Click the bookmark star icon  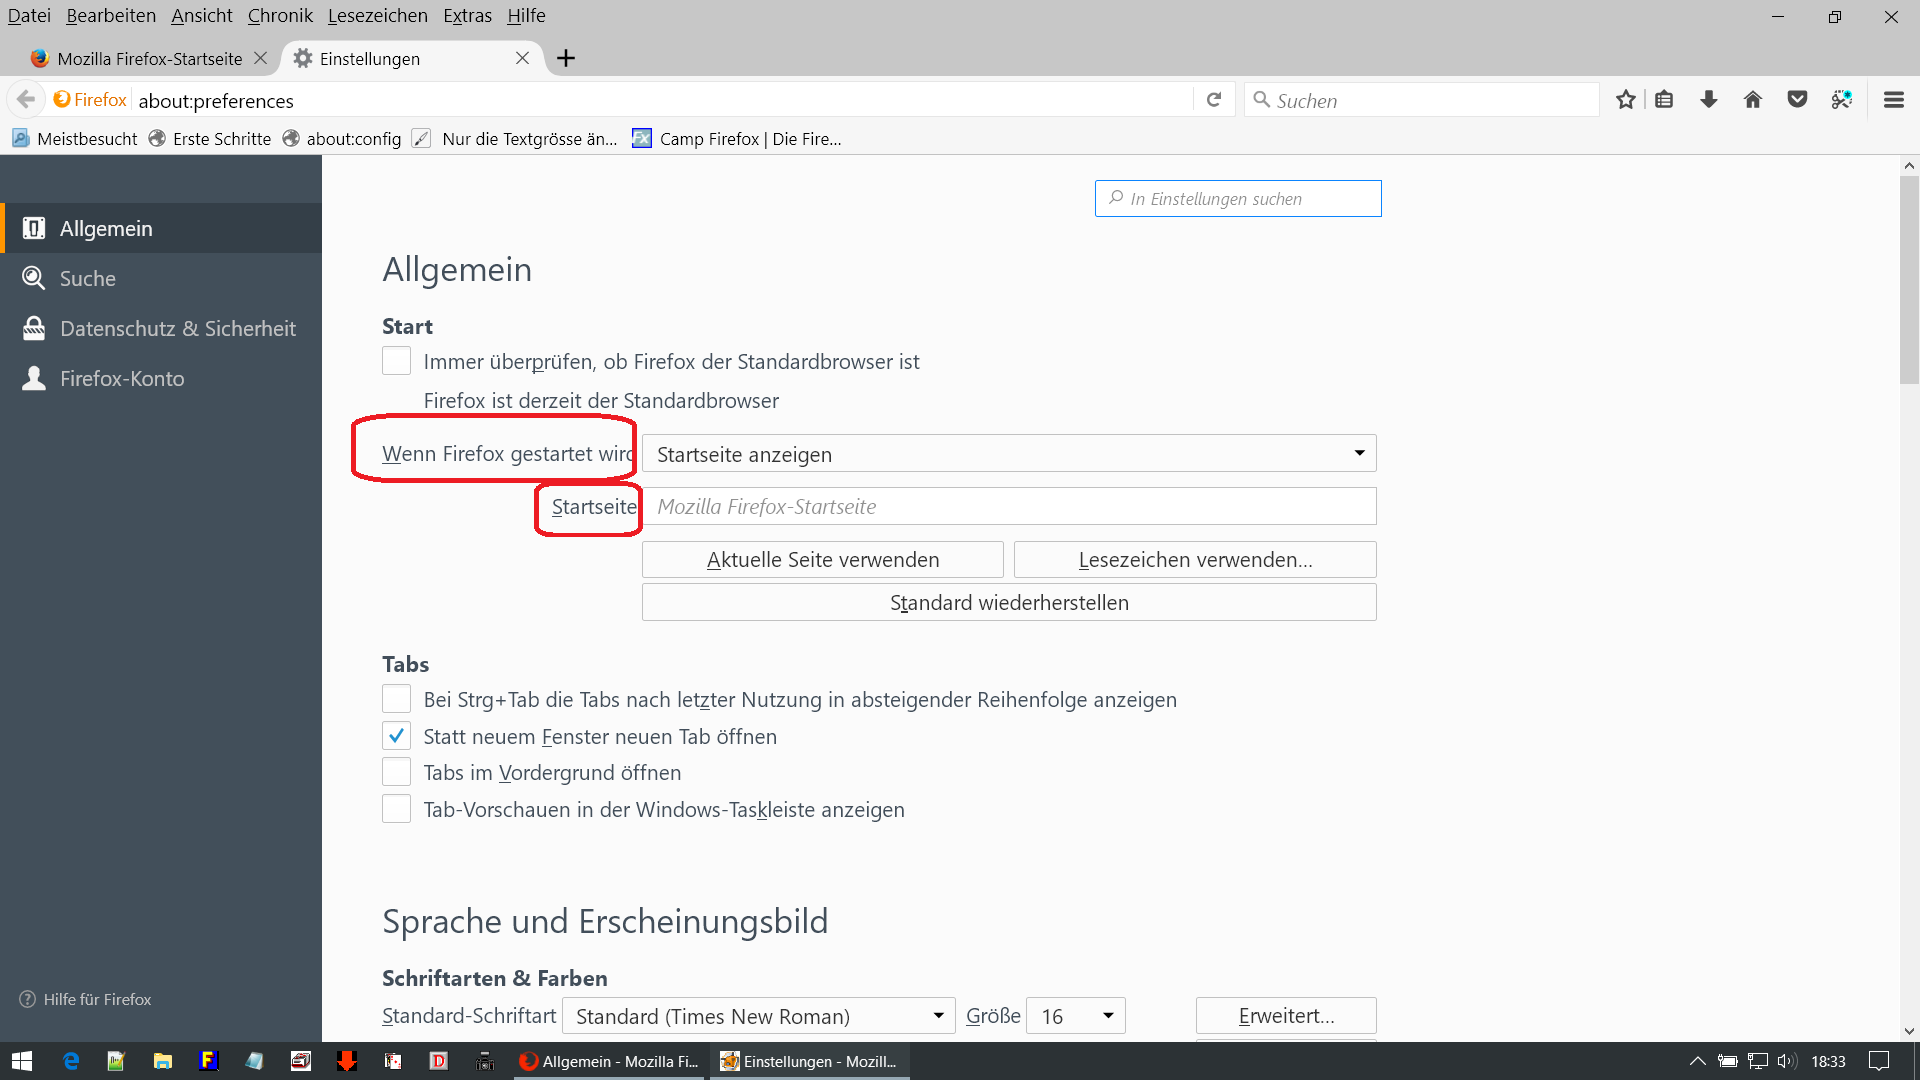(1626, 100)
